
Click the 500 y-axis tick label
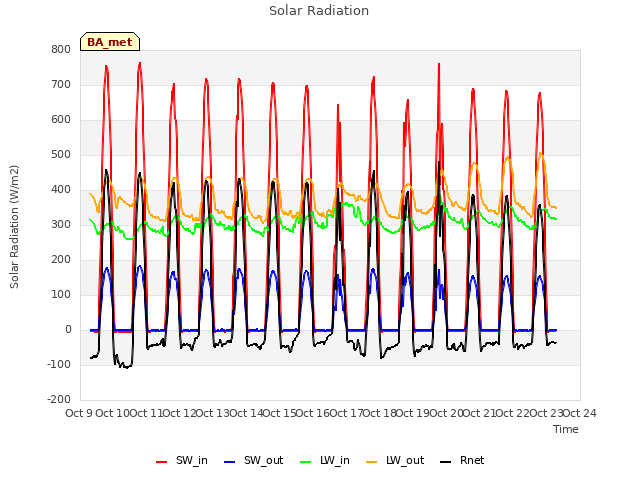pyautogui.click(x=61, y=155)
